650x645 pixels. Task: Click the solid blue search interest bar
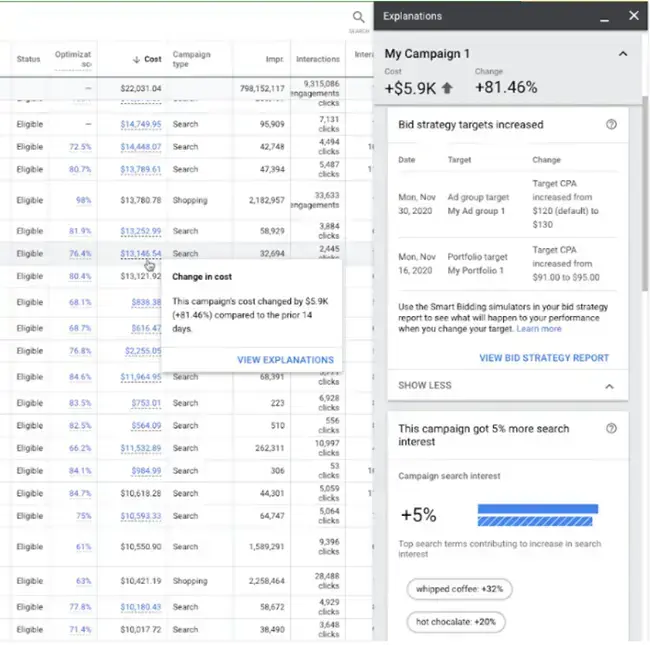coord(538,509)
